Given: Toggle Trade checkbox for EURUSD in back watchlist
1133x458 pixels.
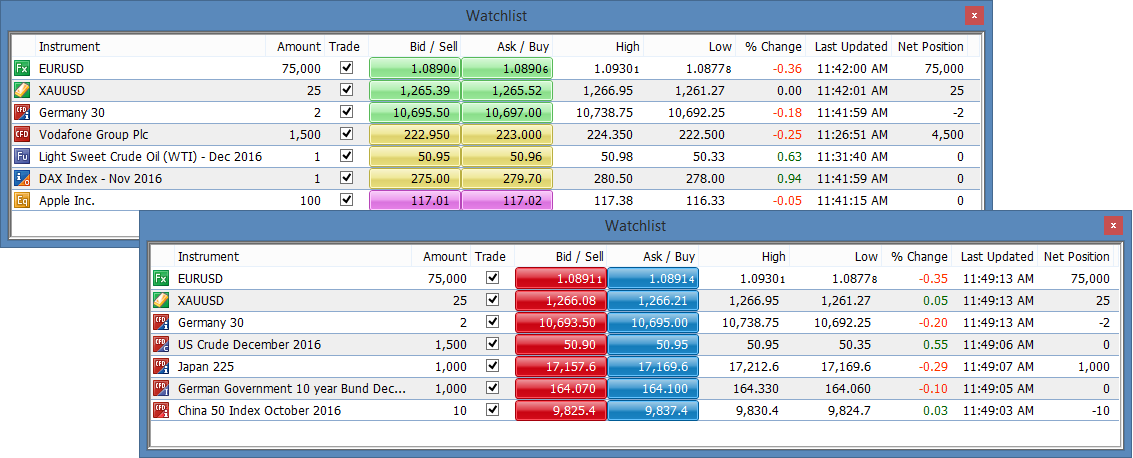Looking at the screenshot, I should click(346, 67).
